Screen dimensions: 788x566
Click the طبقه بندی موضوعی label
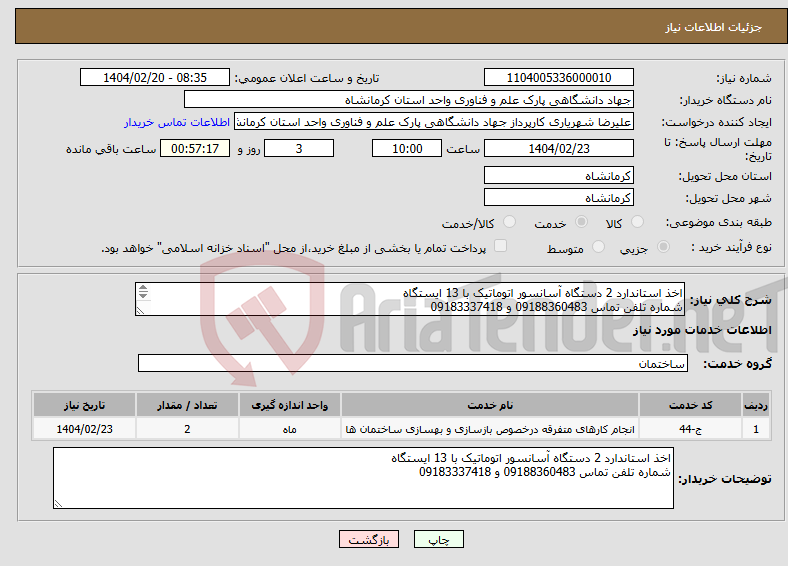[719, 222]
